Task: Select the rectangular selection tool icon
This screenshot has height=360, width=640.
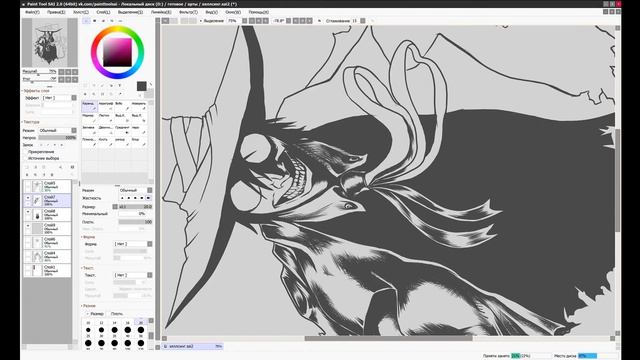Action: pyautogui.click(x=85, y=86)
